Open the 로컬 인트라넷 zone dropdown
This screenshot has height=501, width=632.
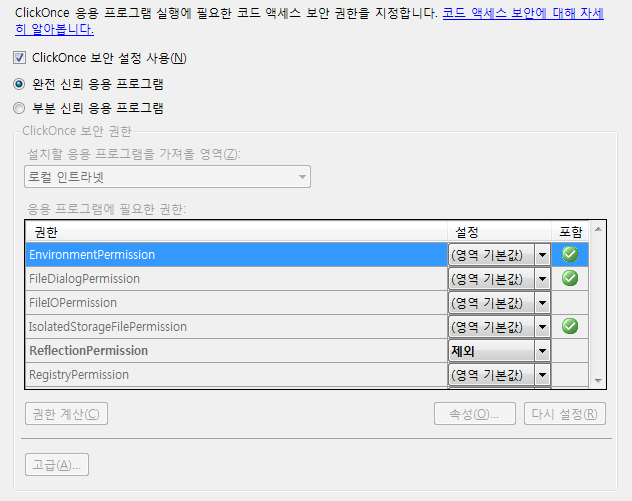click(167, 177)
